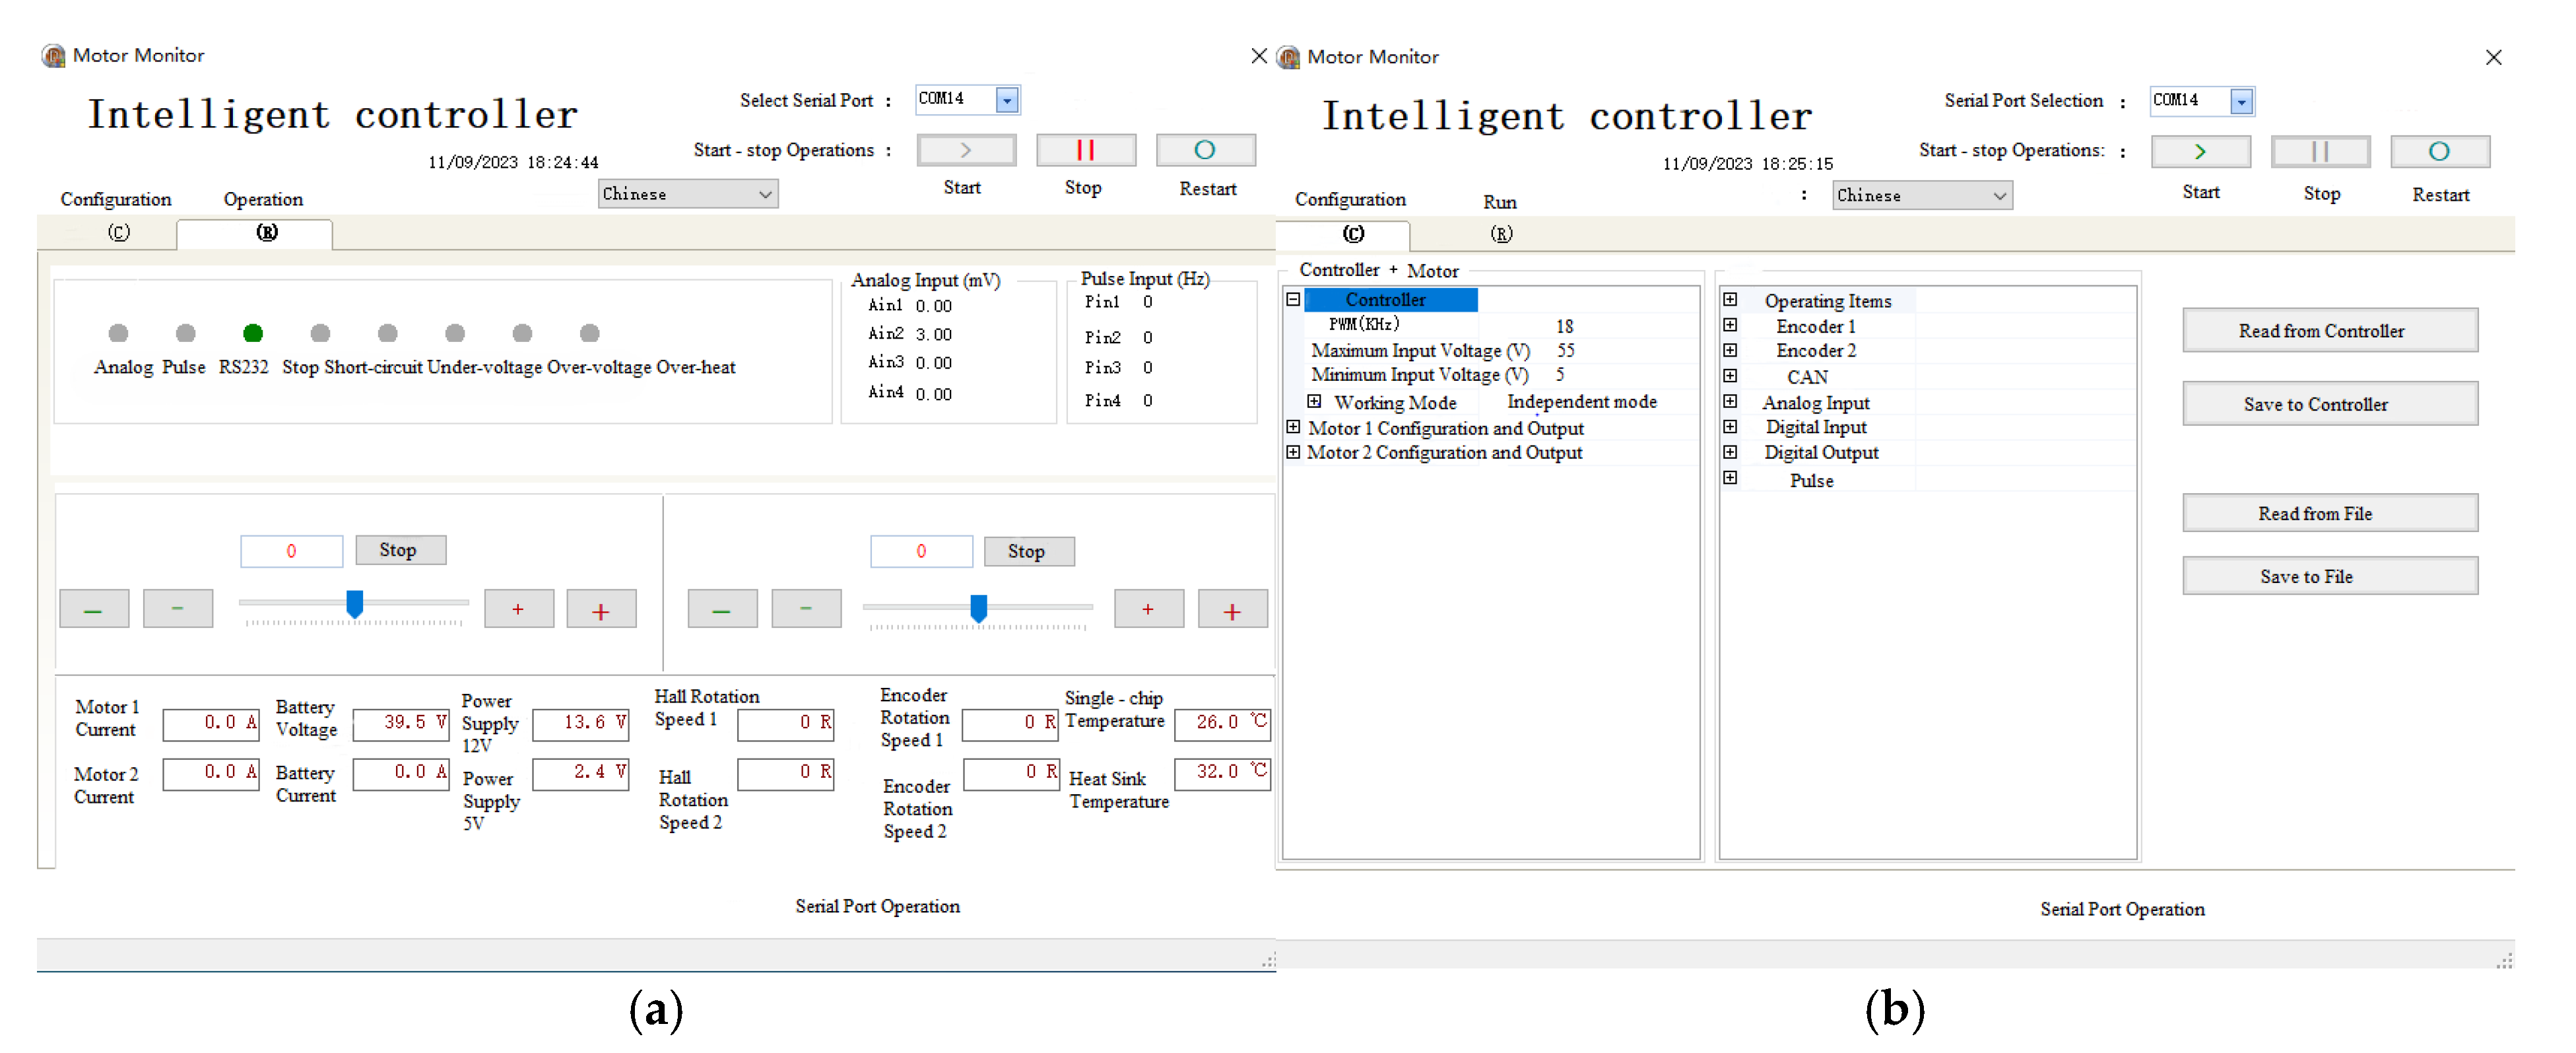Switch to the (C) Configuration tab in left window
This screenshot has height=1053, width=2576.
pos(118,233)
